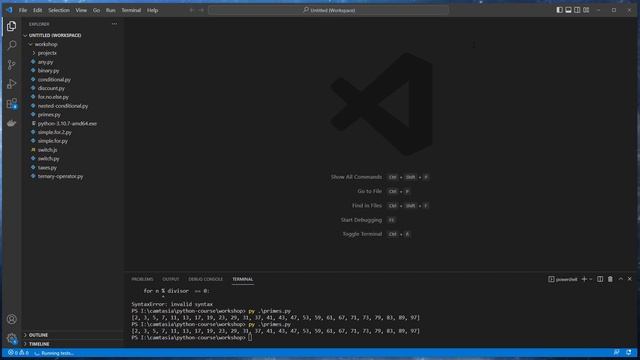Open the Selection menu
Image resolution: width=640 pixels, height=360 pixels.
(x=59, y=10)
